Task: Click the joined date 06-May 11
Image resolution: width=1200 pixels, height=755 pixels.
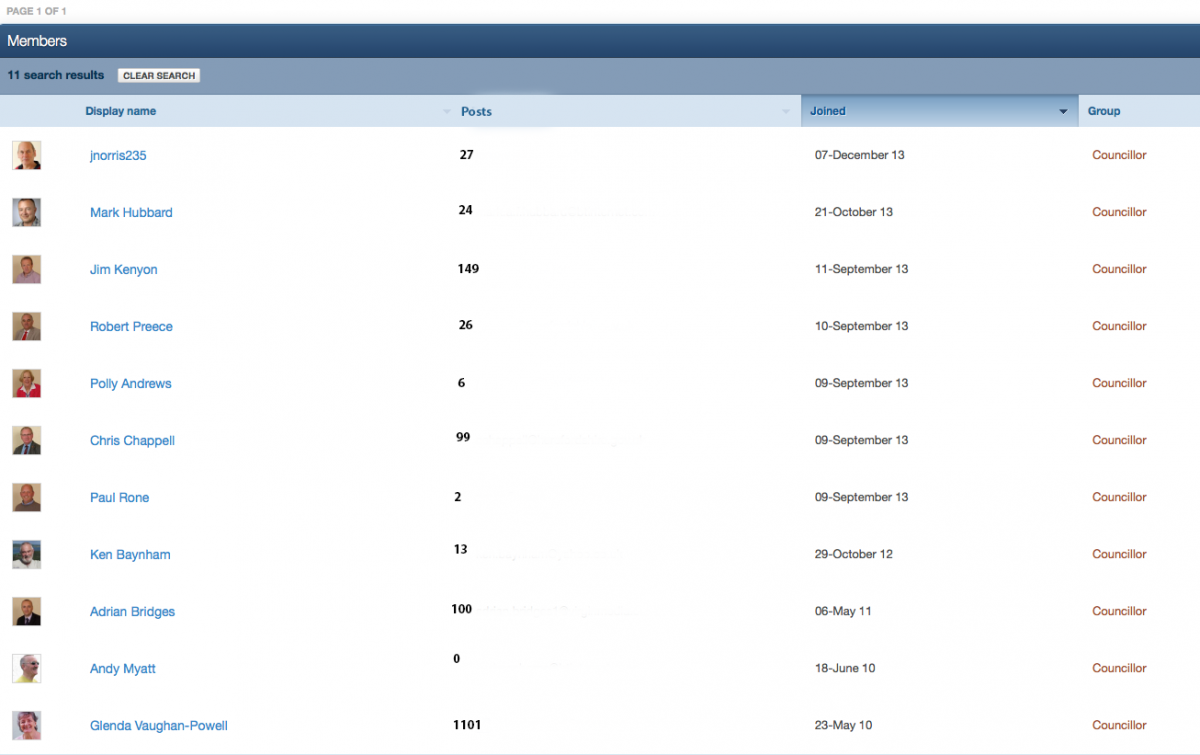Action: click(843, 611)
